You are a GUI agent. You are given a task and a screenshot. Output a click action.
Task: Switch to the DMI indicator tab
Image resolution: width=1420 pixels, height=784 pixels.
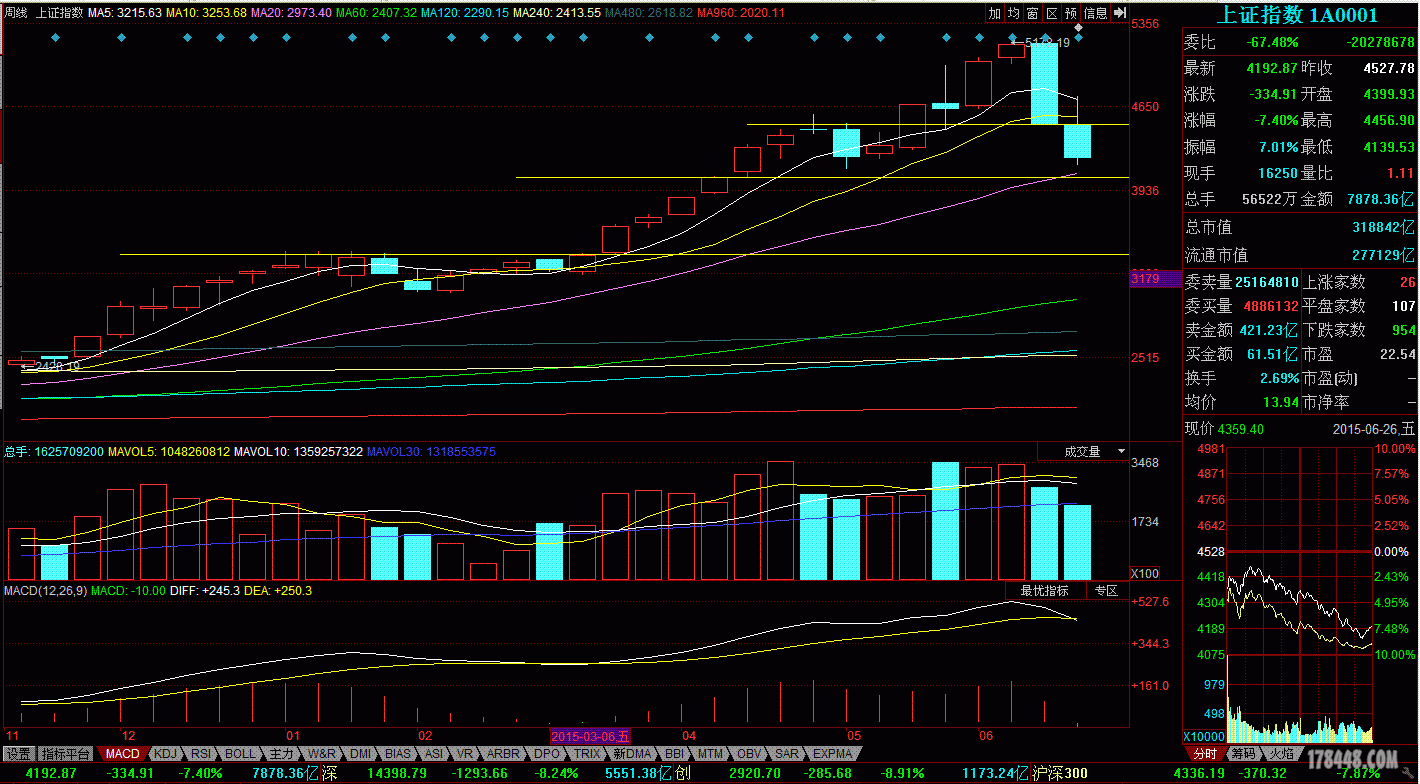click(x=360, y=753)
